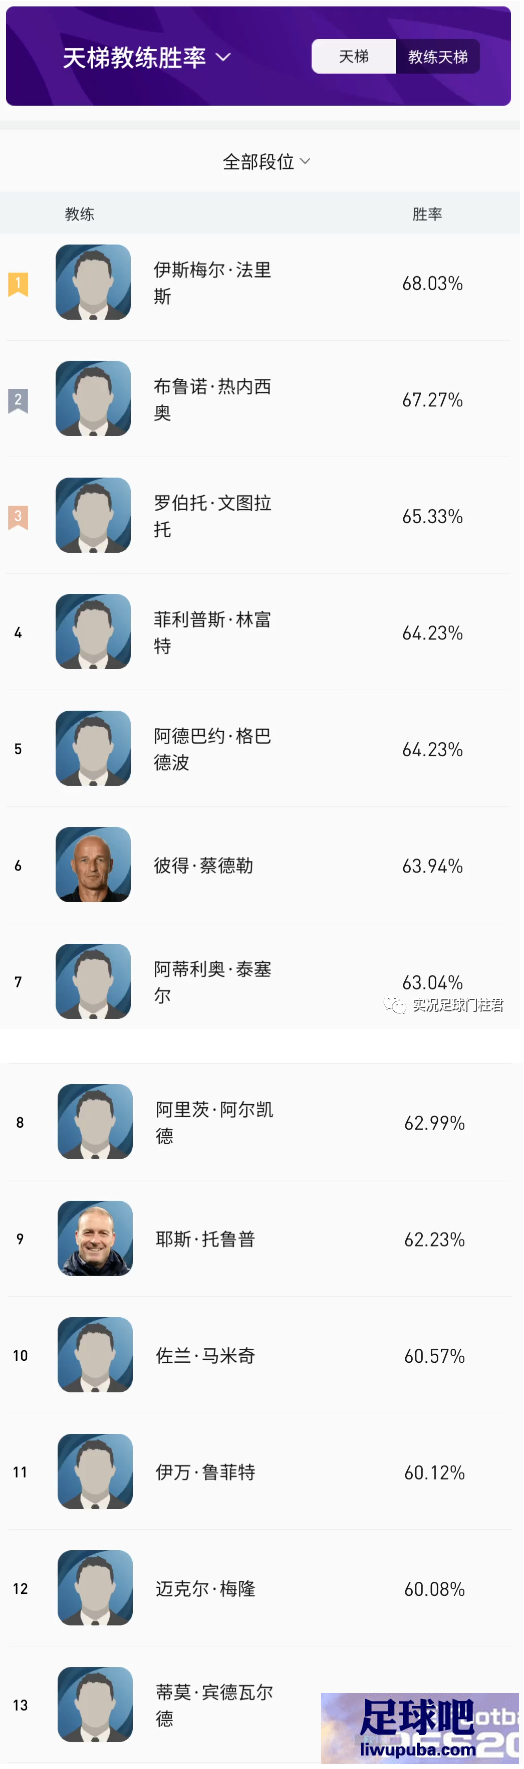This screenshot has width=524, height=1769.
Task: Expand the 天梯教练胜率 dropdown chevron
Action: point(223,57)
